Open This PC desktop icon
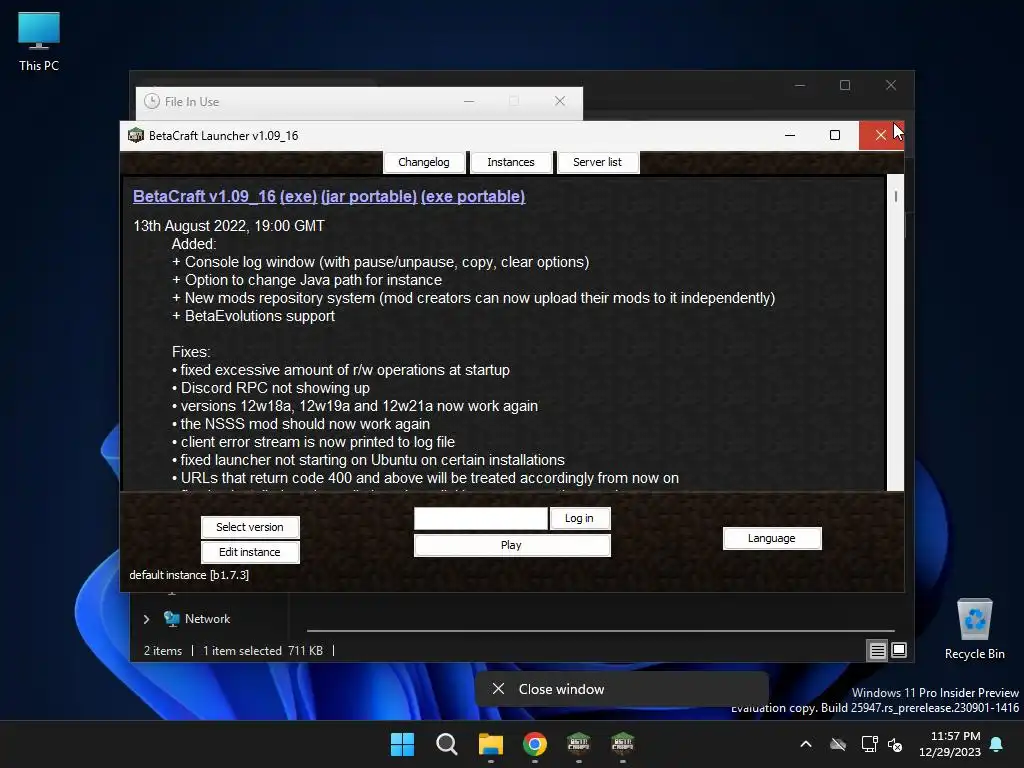The width and height of the screenshot is (1024, 768). [x=39, y=42]
